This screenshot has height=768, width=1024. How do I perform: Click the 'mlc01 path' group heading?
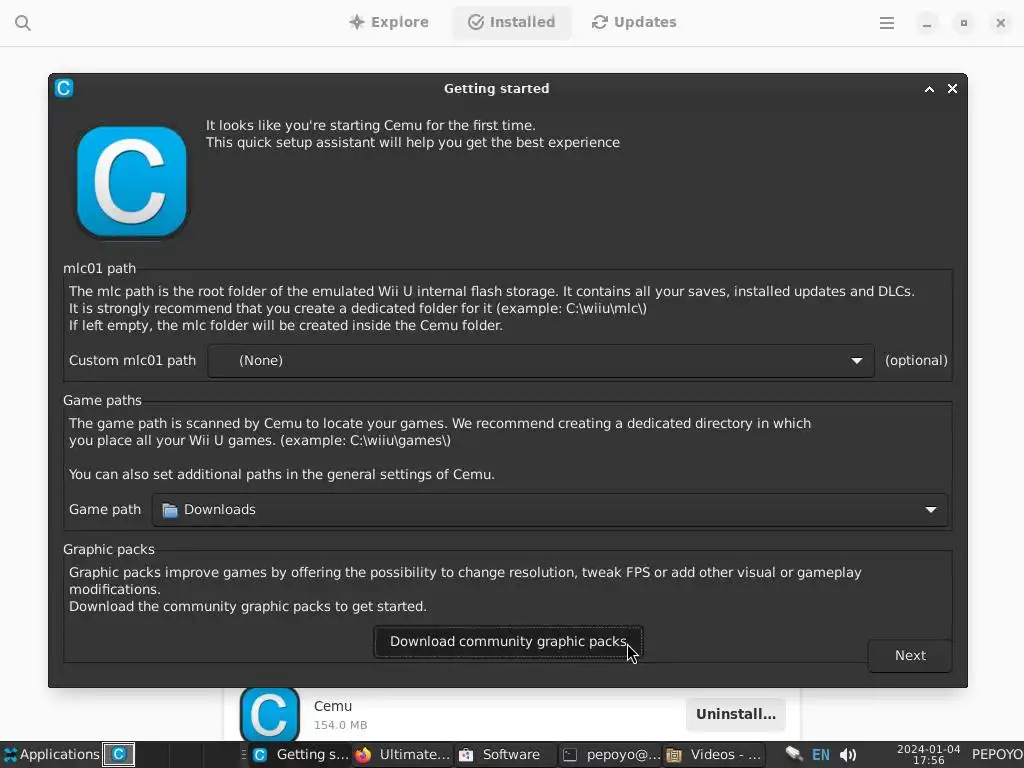tap(99, 268)
